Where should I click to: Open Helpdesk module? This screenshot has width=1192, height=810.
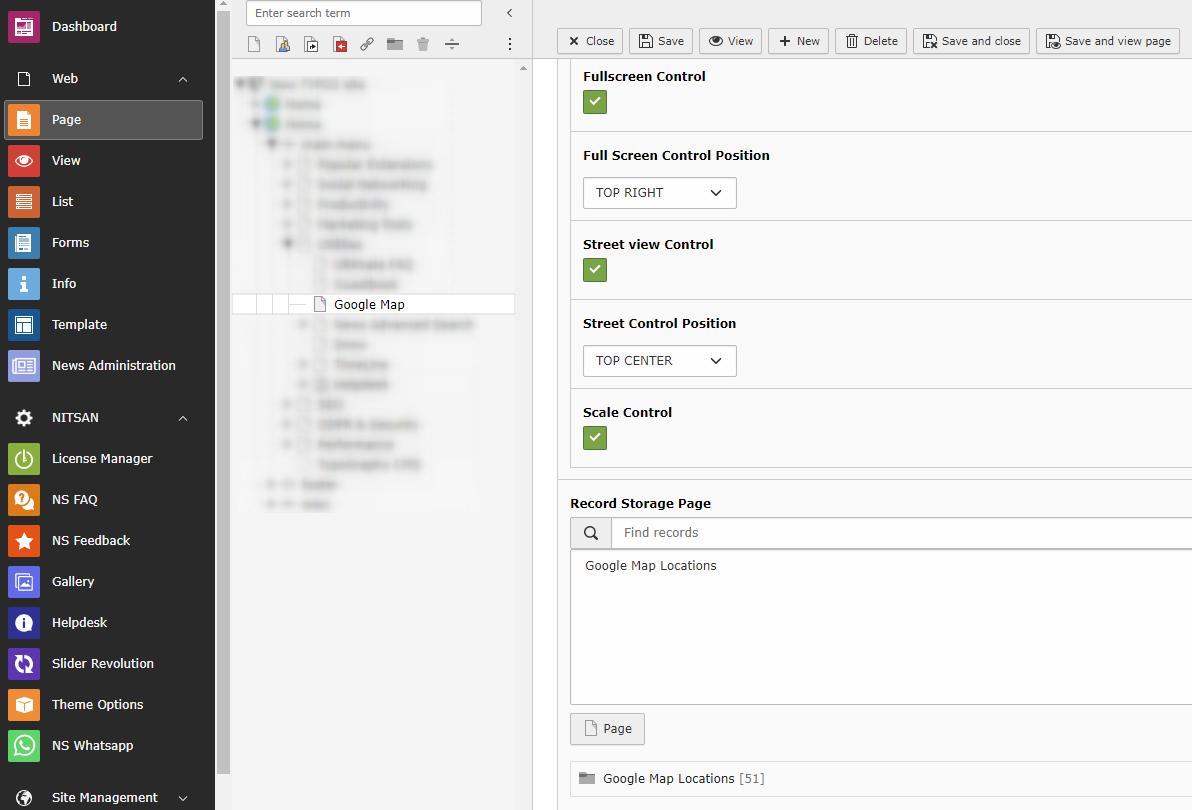(x=103, y=623)
